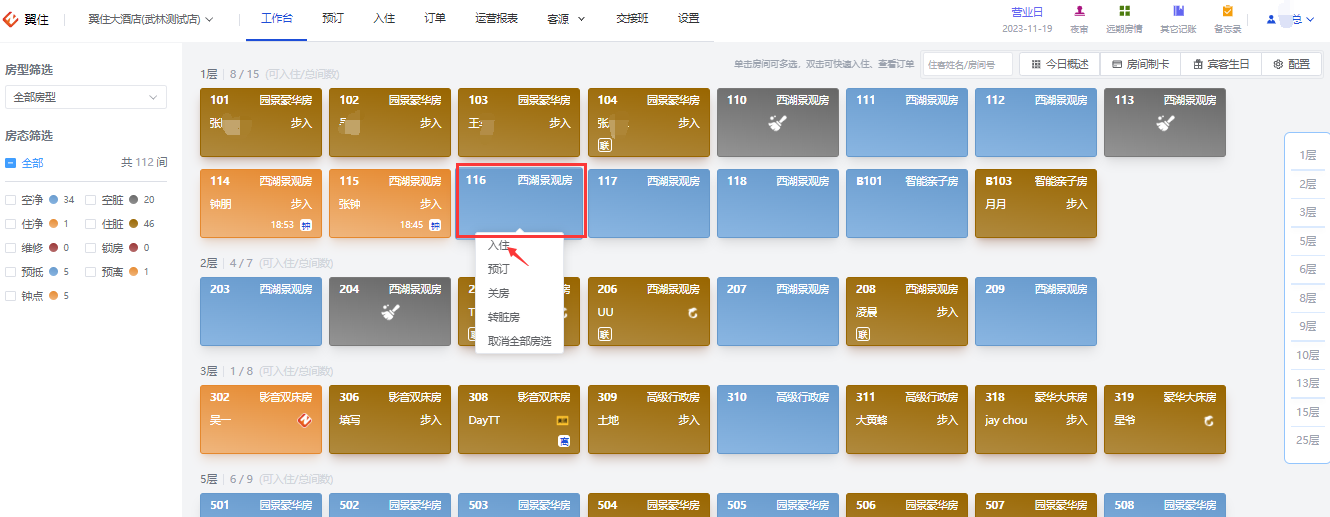This screenshot has width=1330, height=517.
Task: Check the 预离 filter checkbox
Action: point(91,272)
